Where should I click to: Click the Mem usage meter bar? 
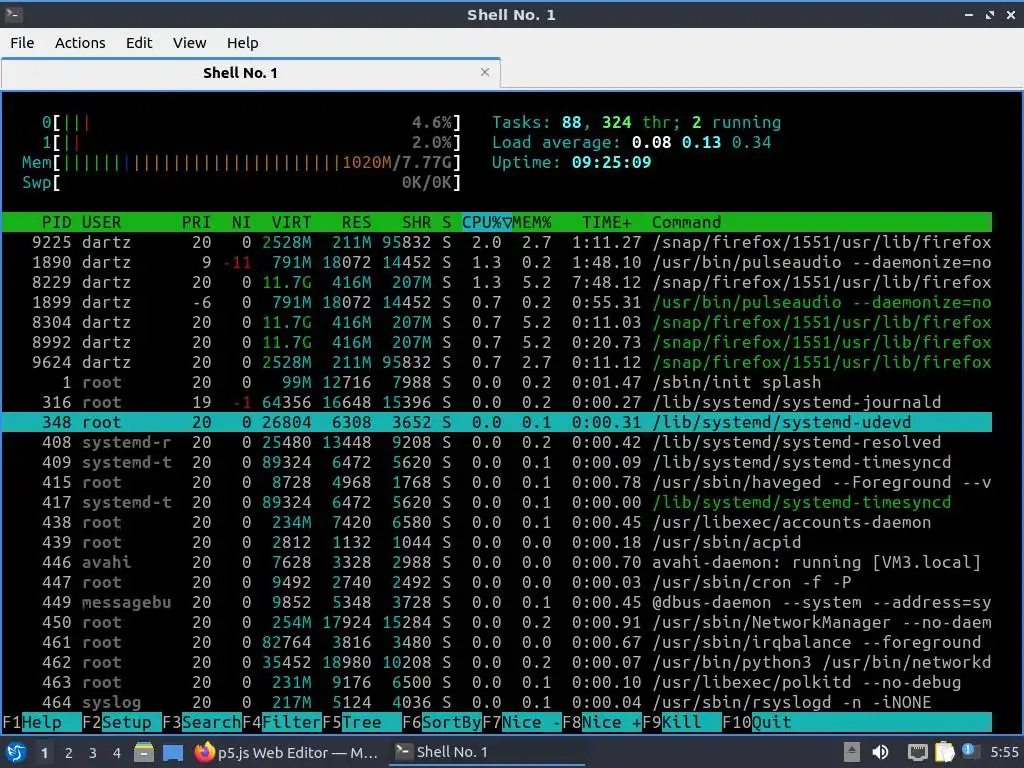tap(241, 163)
